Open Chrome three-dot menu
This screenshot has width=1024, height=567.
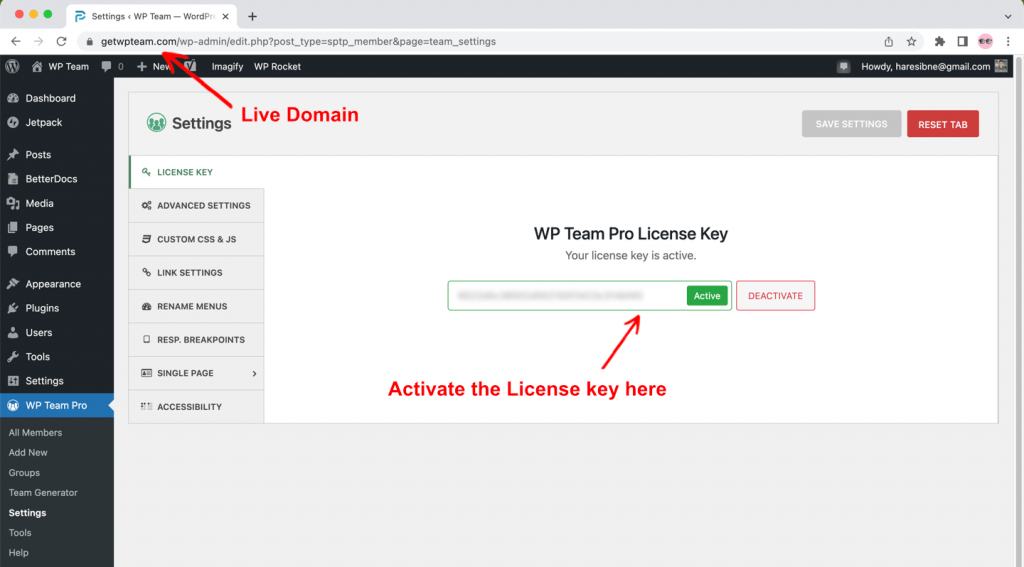point(1008,42)
